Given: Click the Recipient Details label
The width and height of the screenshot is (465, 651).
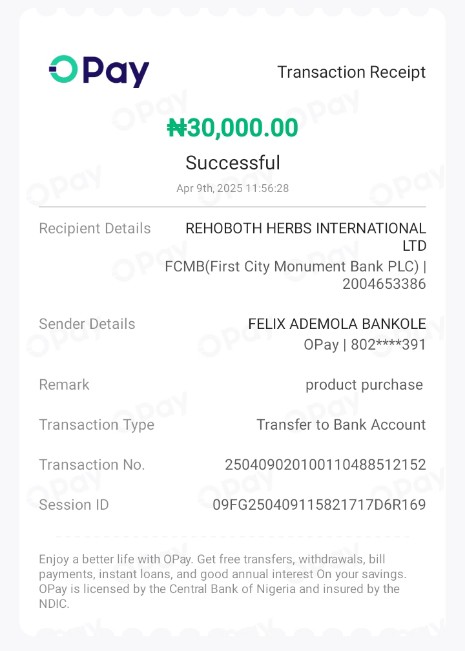Looking at the screenshot, I should click(95, 228).
